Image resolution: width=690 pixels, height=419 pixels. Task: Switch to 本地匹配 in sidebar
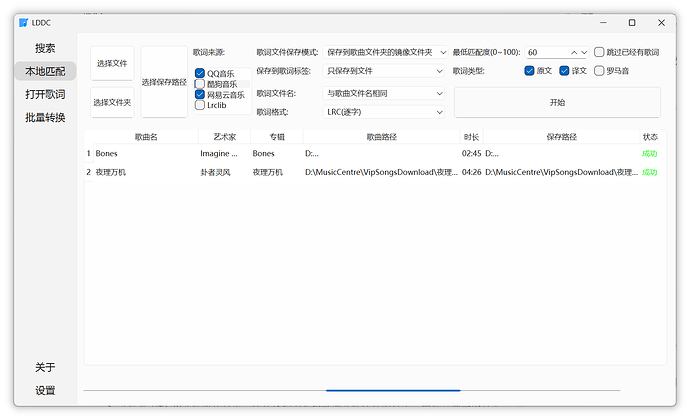point(45,71)
